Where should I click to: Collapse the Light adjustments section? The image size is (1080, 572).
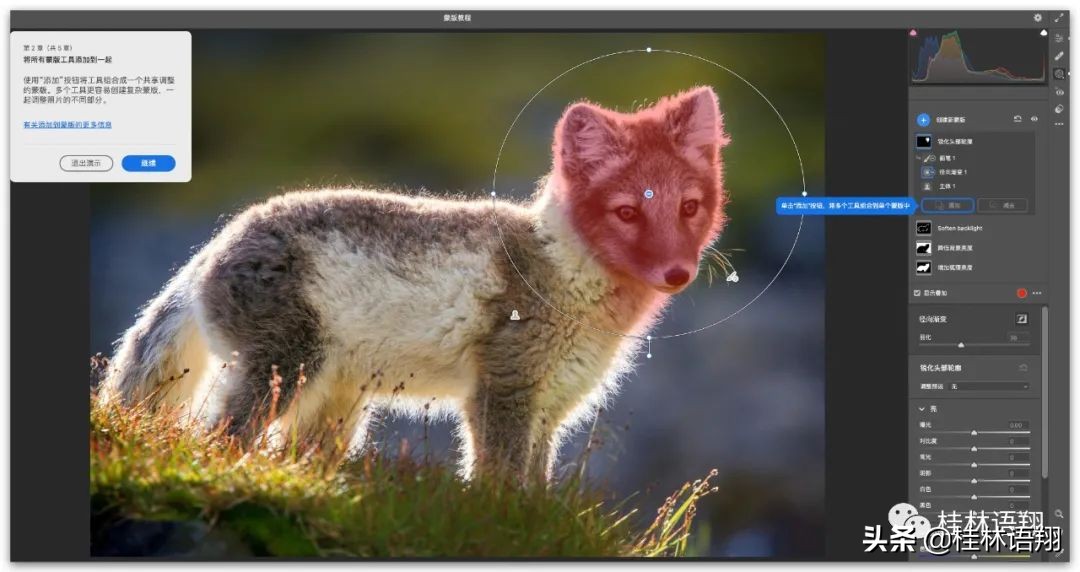point(921,409)
